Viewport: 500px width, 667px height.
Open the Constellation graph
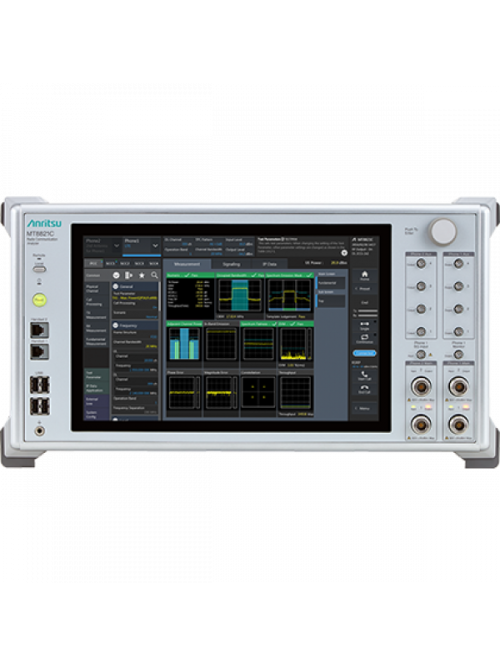(258, 393)
